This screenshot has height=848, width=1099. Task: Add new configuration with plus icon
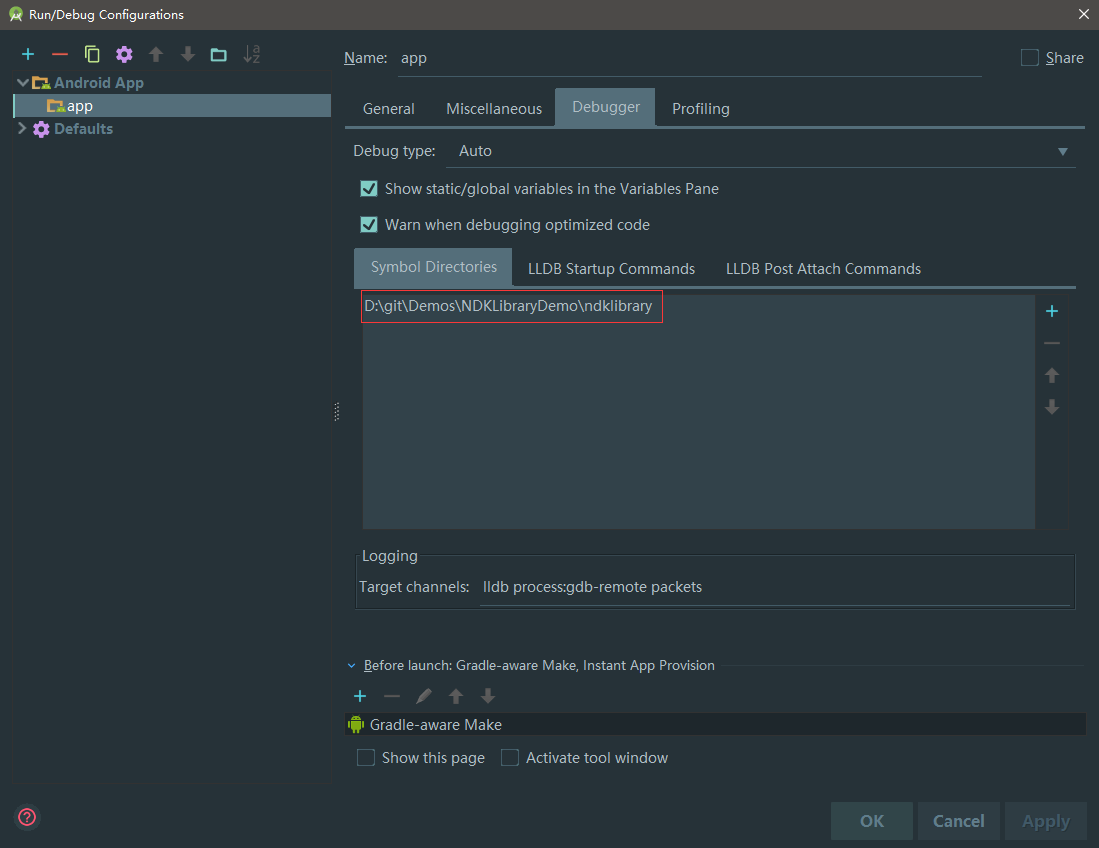click(28, 54)
